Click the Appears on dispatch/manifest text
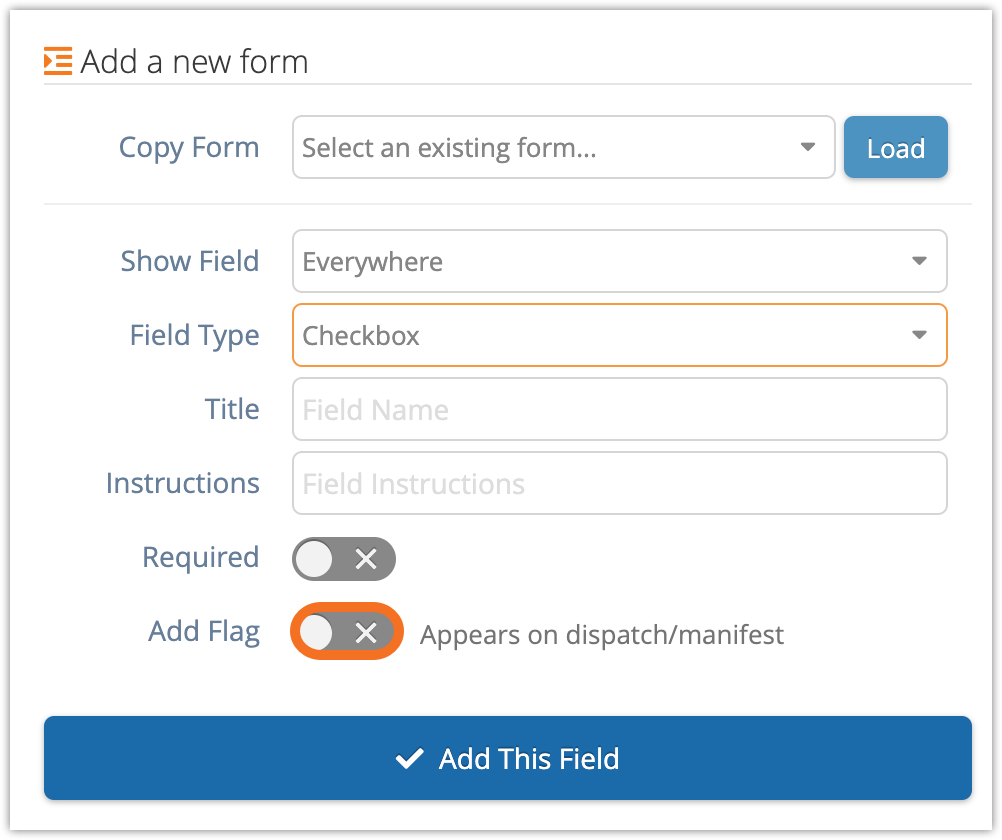 point(601,635)
